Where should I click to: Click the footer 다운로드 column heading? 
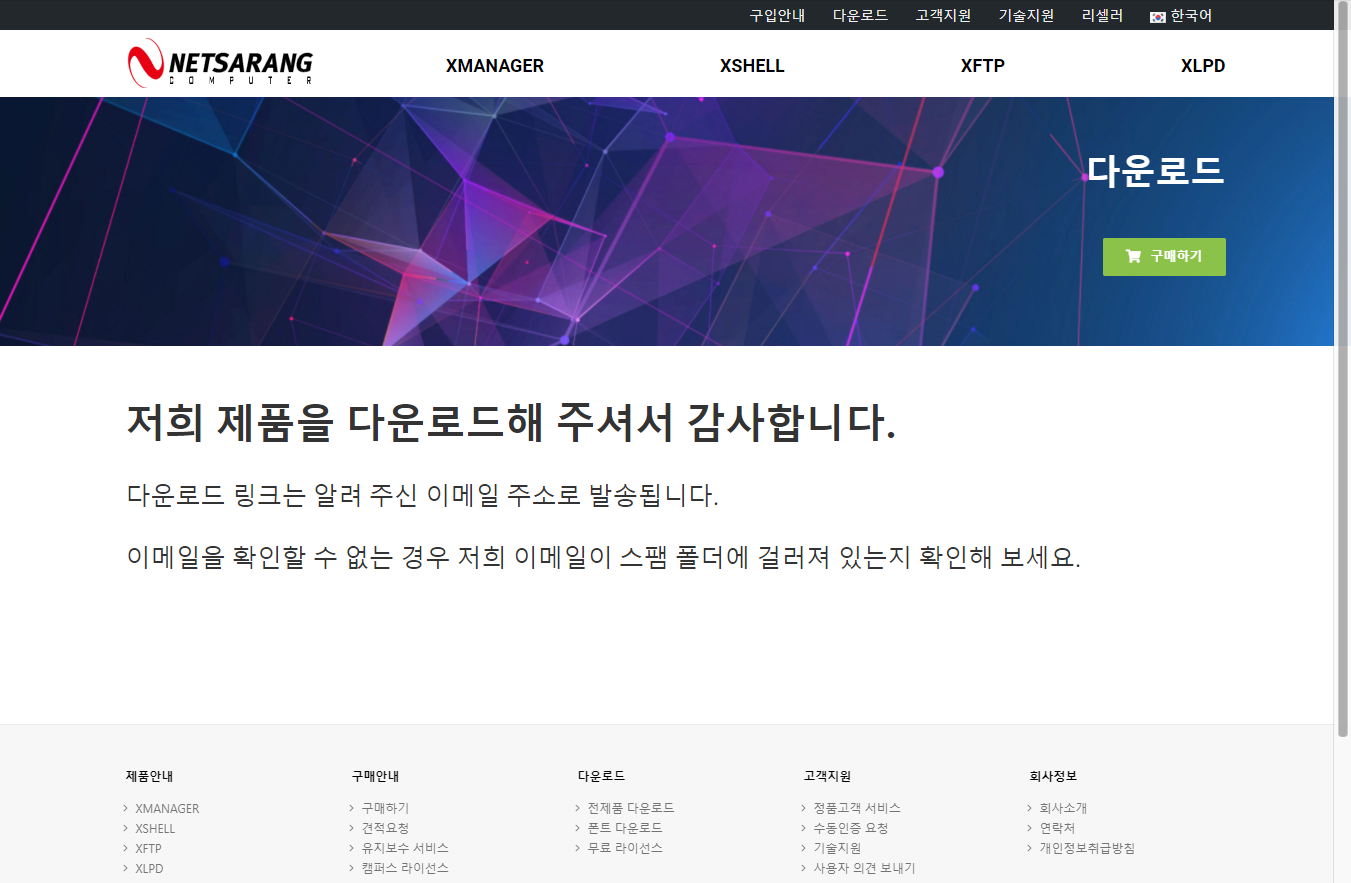602,776
